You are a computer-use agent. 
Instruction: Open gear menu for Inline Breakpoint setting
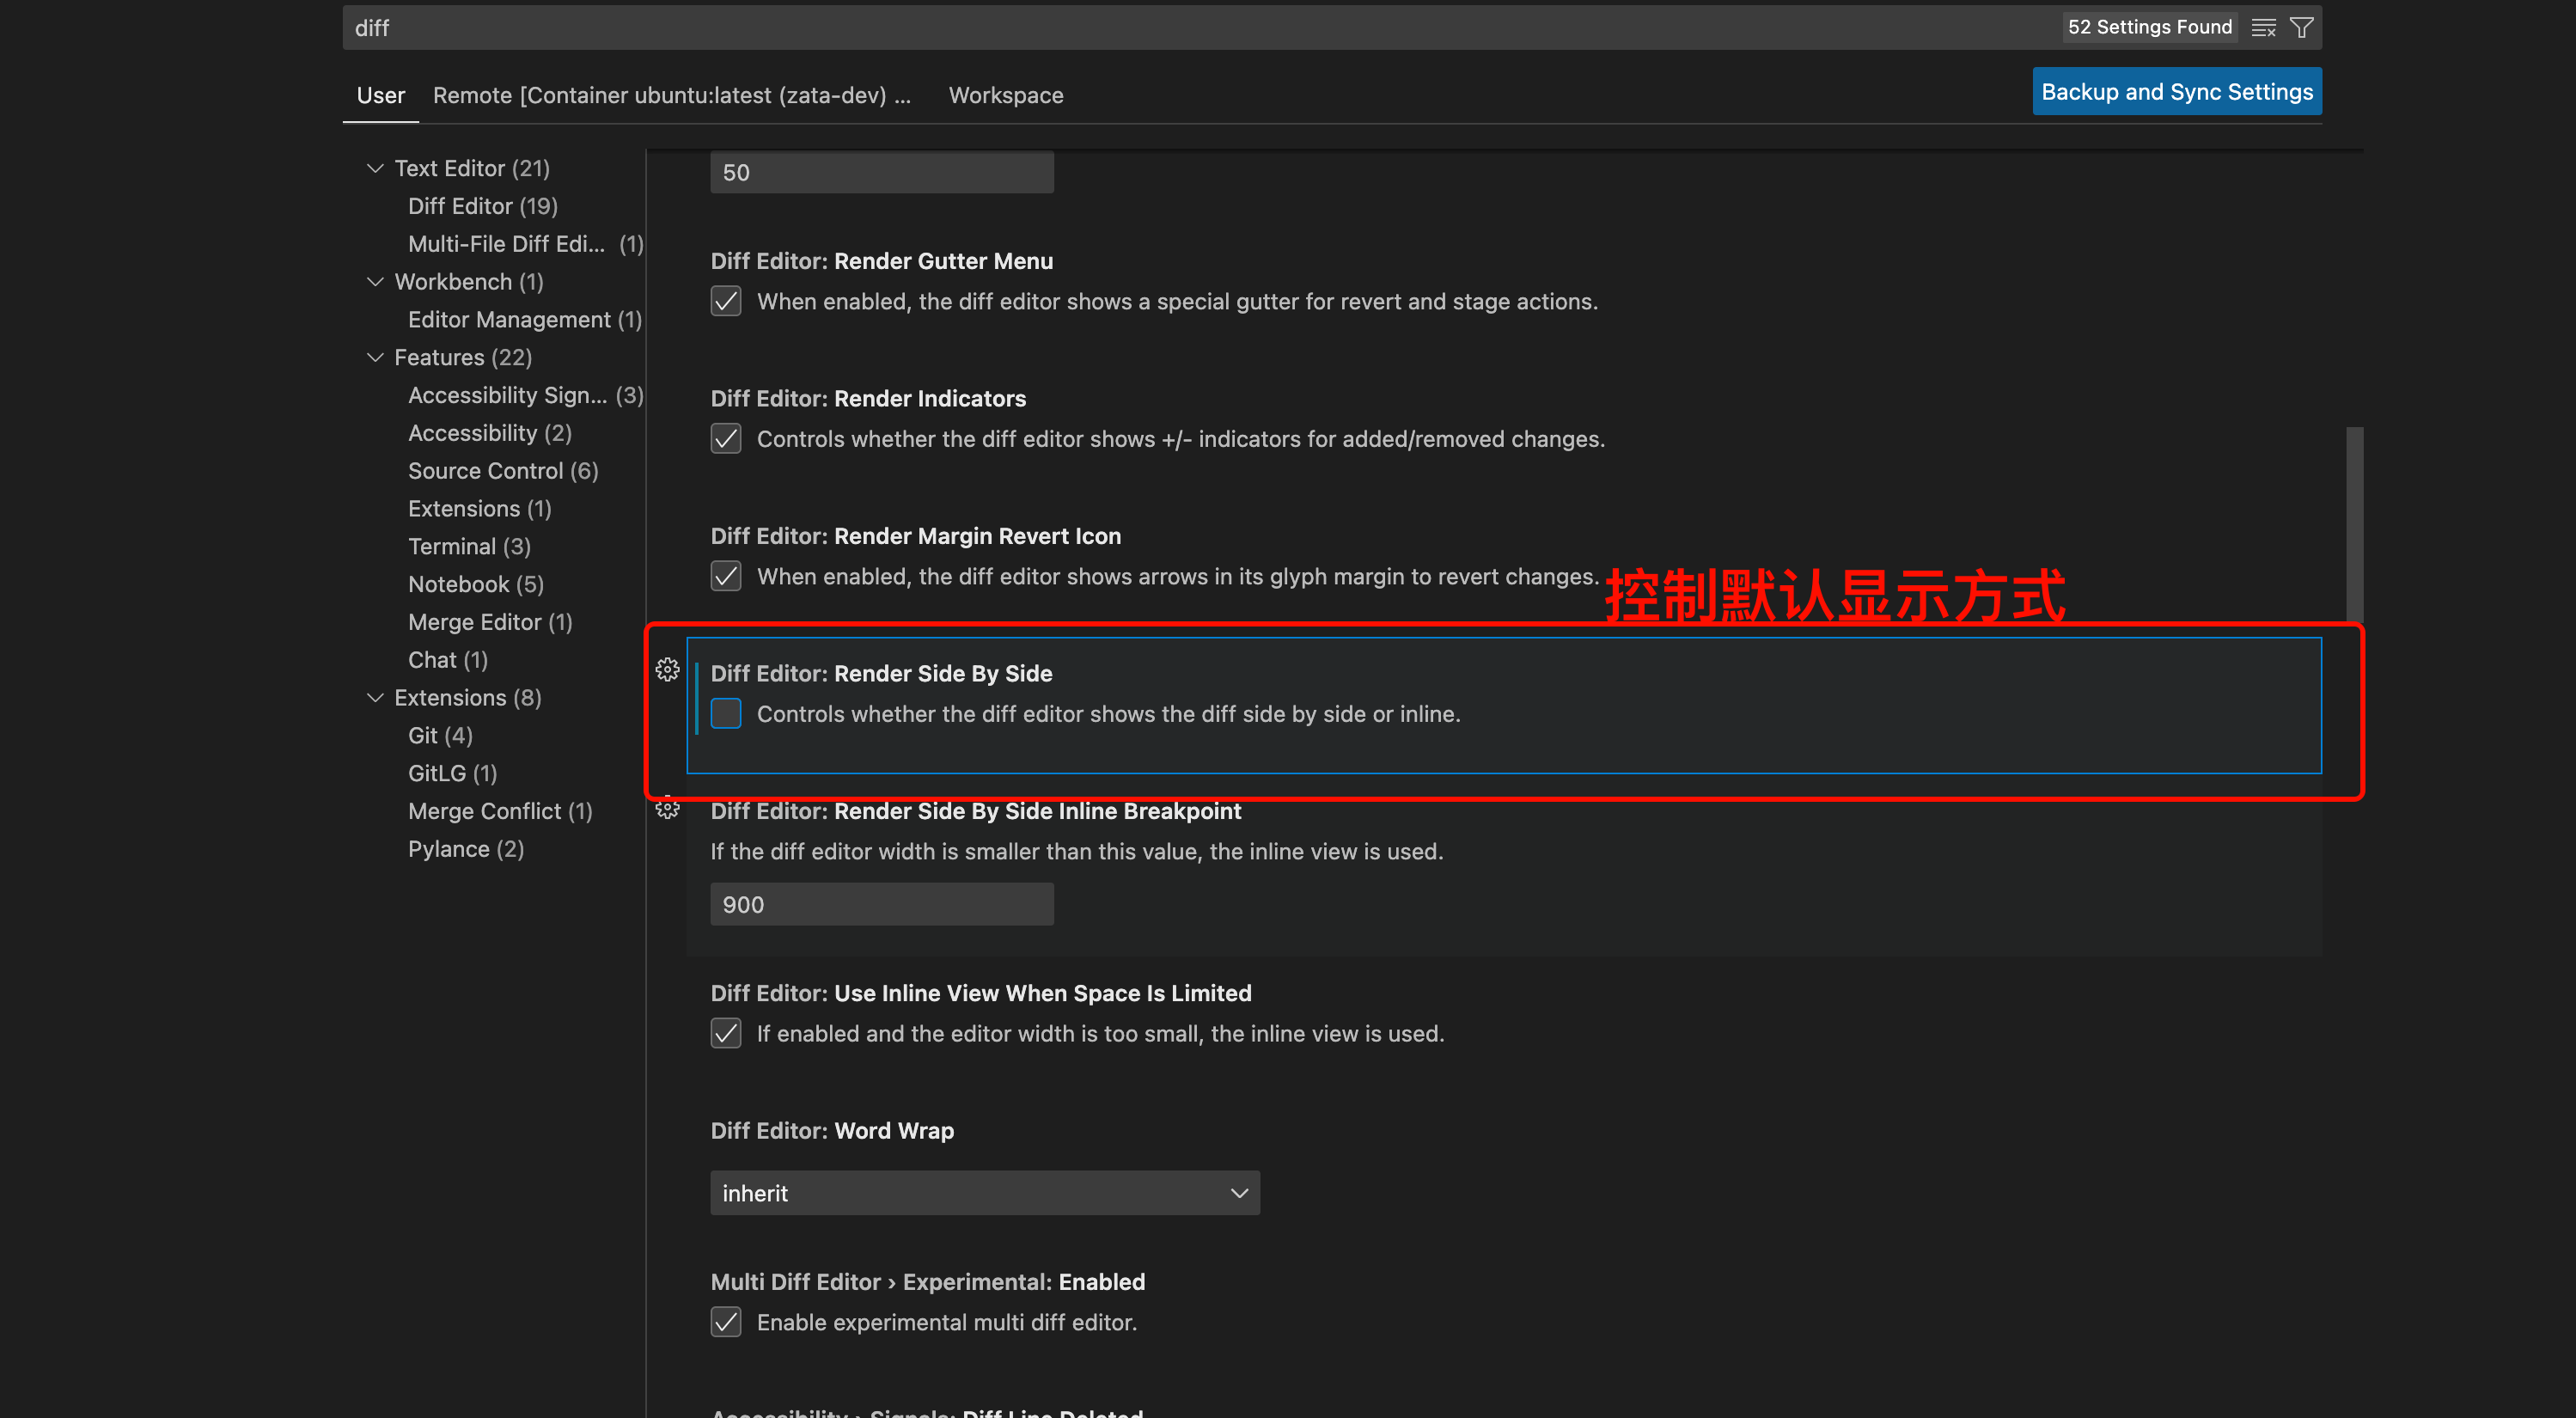(667, 809)
